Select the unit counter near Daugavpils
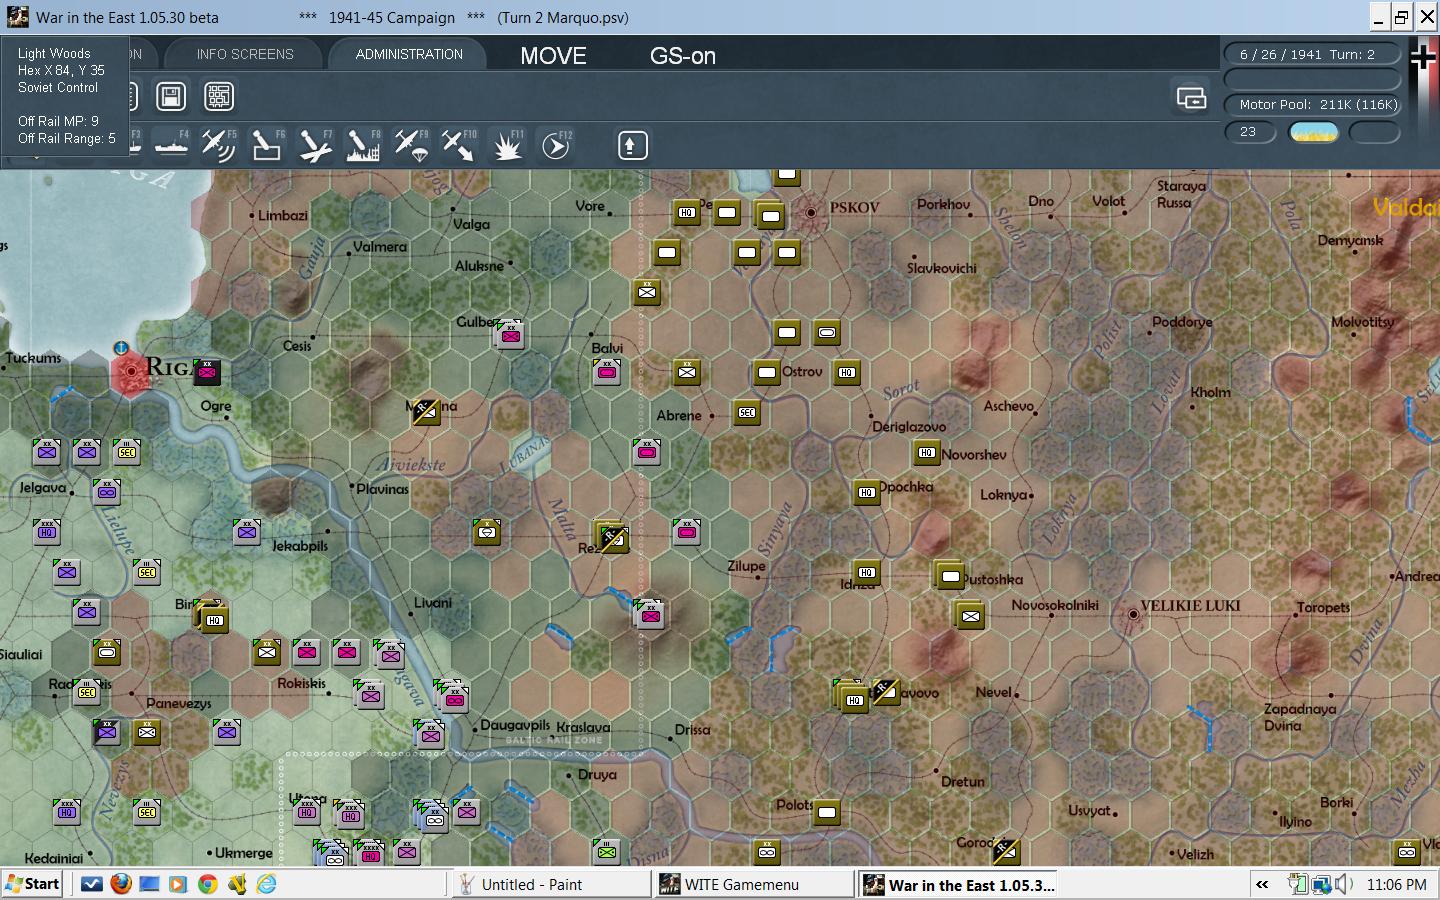The width and height of the screenshot is (1440, 900). (x=430, y=735)
